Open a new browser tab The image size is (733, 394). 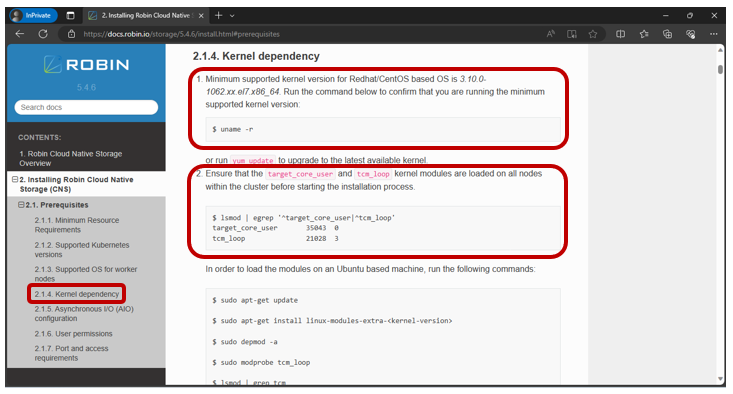pyautogui.click(x=218, y=15)
